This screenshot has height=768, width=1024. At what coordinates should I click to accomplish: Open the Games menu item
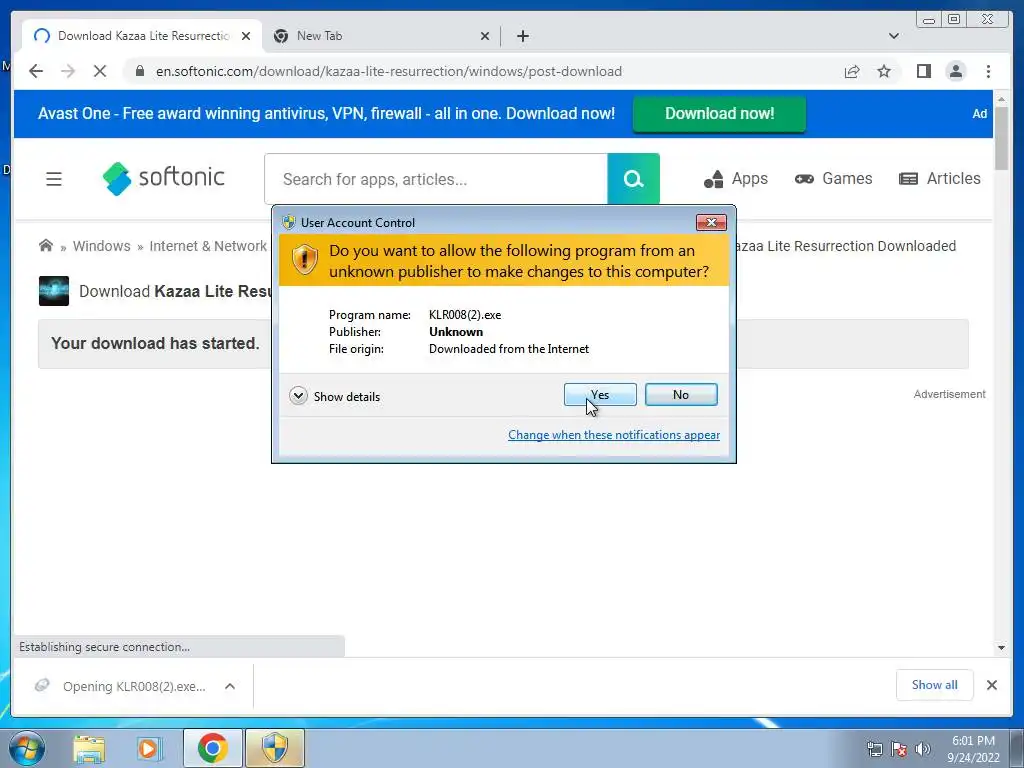[x=833, y=178]
